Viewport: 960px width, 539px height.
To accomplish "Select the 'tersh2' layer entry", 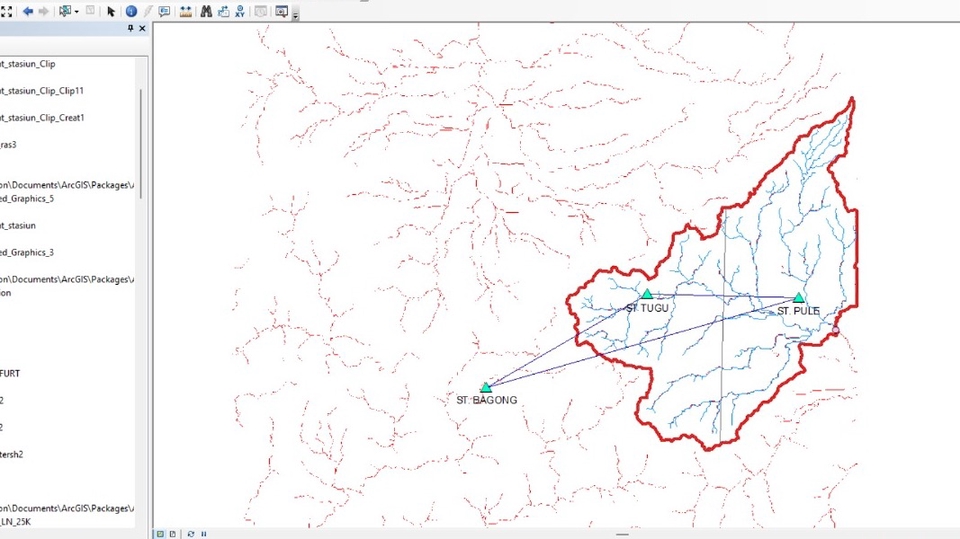I will point(12,454).
